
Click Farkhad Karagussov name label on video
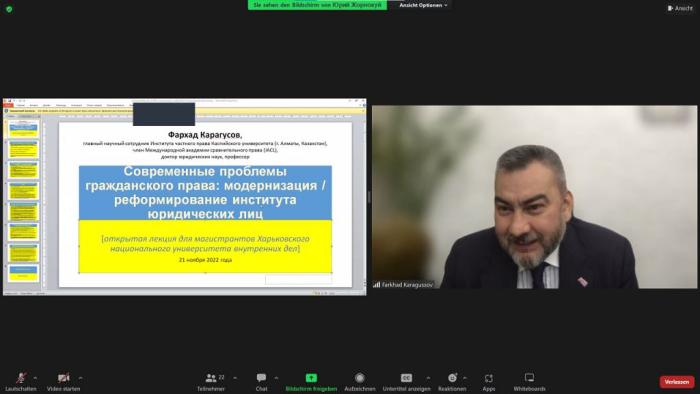point(403,285)
